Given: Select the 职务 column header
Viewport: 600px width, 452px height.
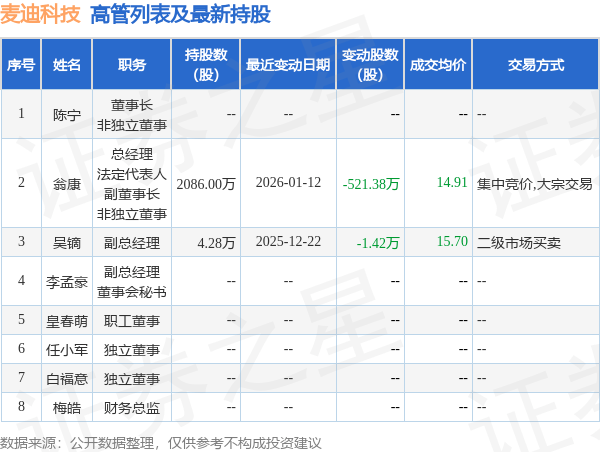Looking at the screenshot, I should [132, 65].
